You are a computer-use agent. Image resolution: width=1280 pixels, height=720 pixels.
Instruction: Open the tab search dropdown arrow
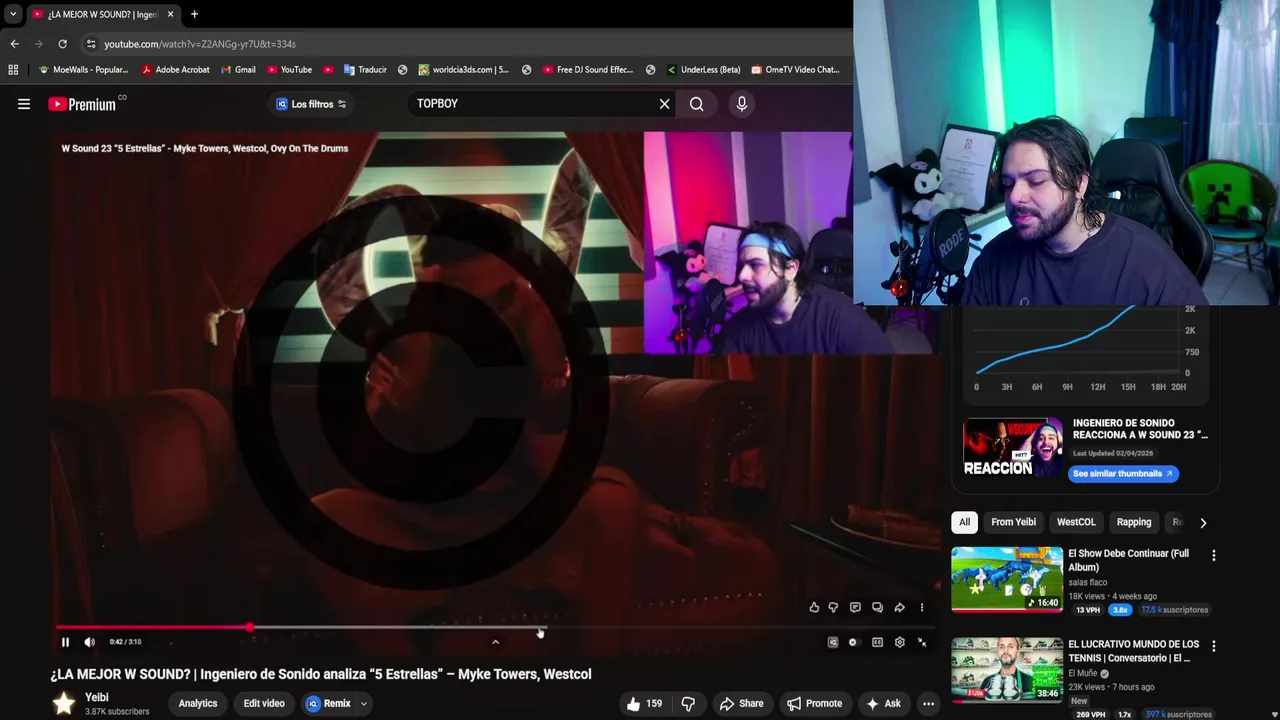(x=13, y=14)
